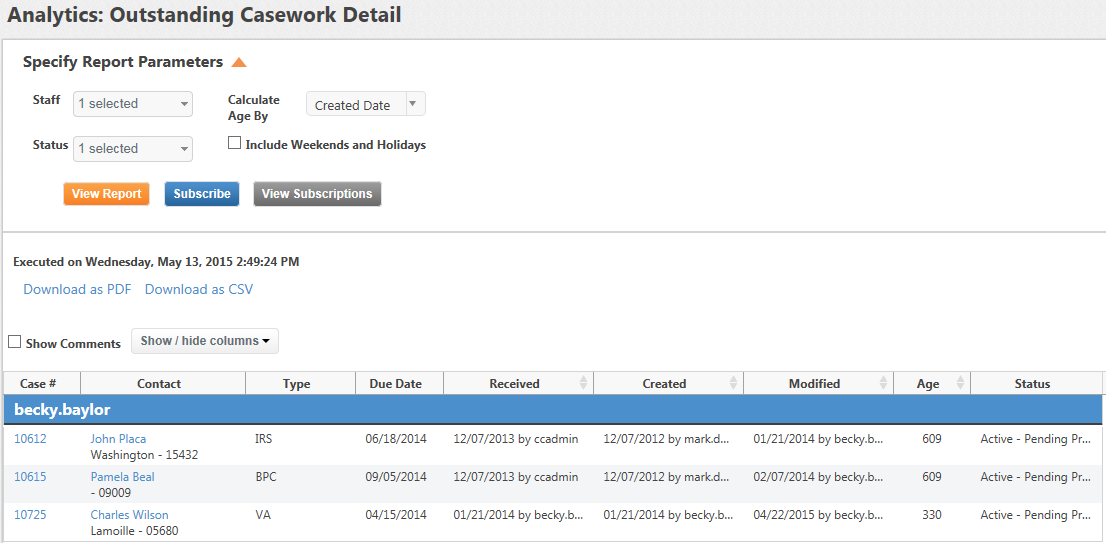Screen dimensions: 1106x543
Task: Sort by the Age column arrows
Action: coord(960,383)
